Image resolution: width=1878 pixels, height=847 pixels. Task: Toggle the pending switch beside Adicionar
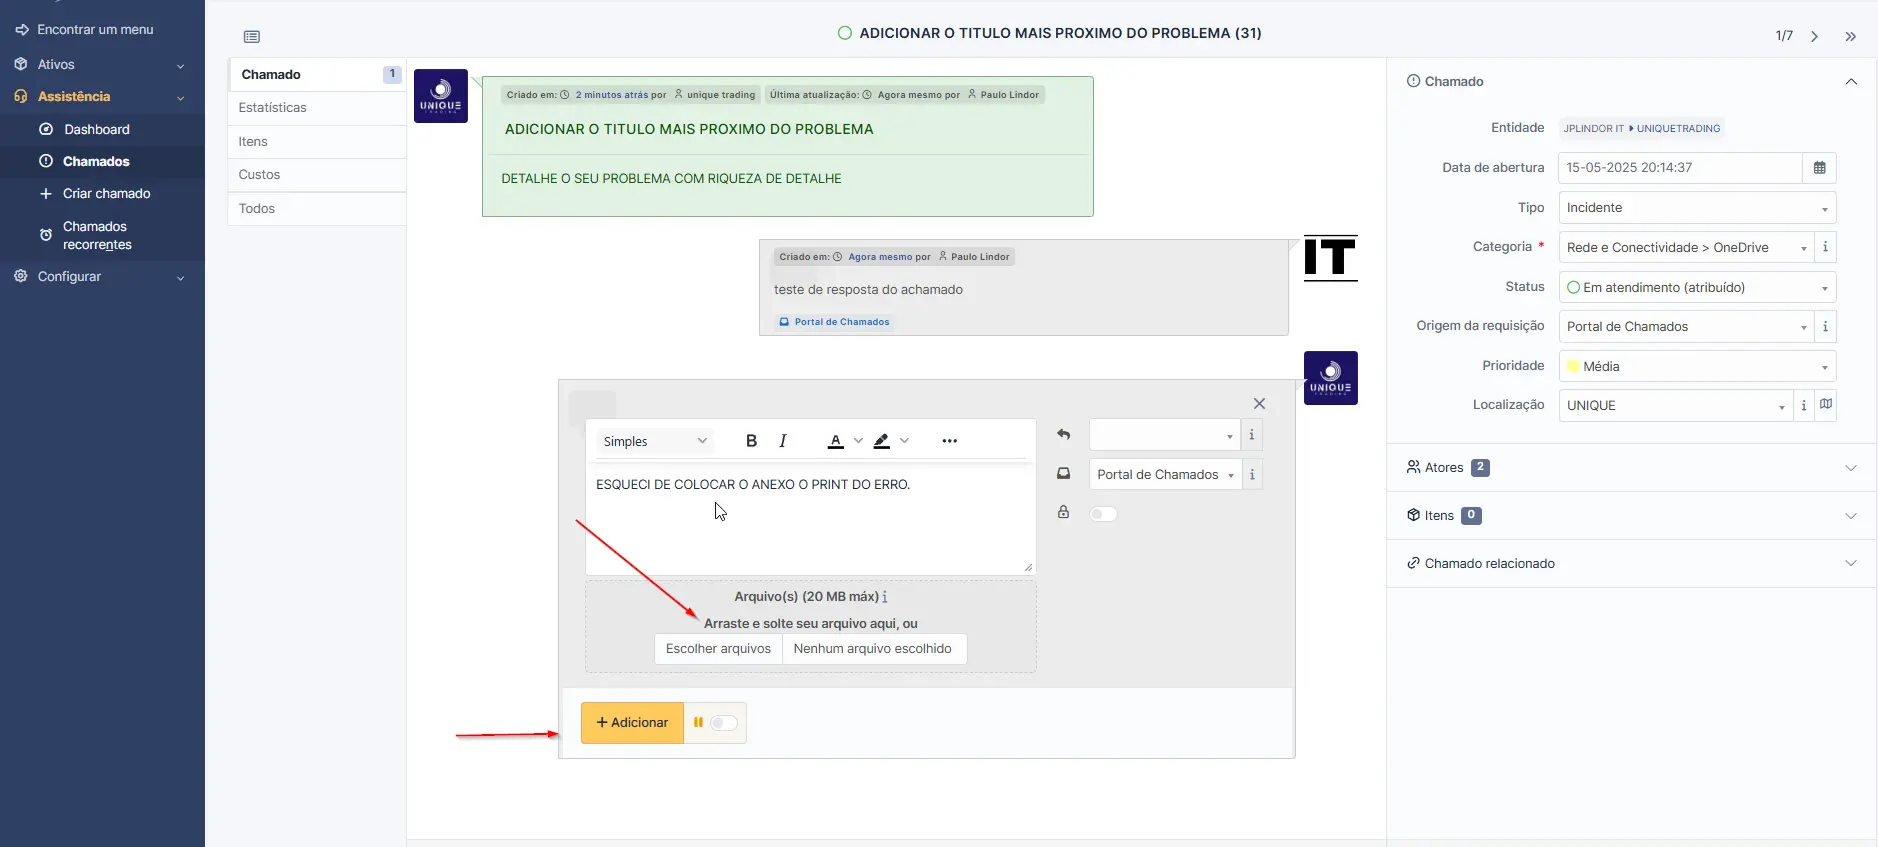pos(723,723)
